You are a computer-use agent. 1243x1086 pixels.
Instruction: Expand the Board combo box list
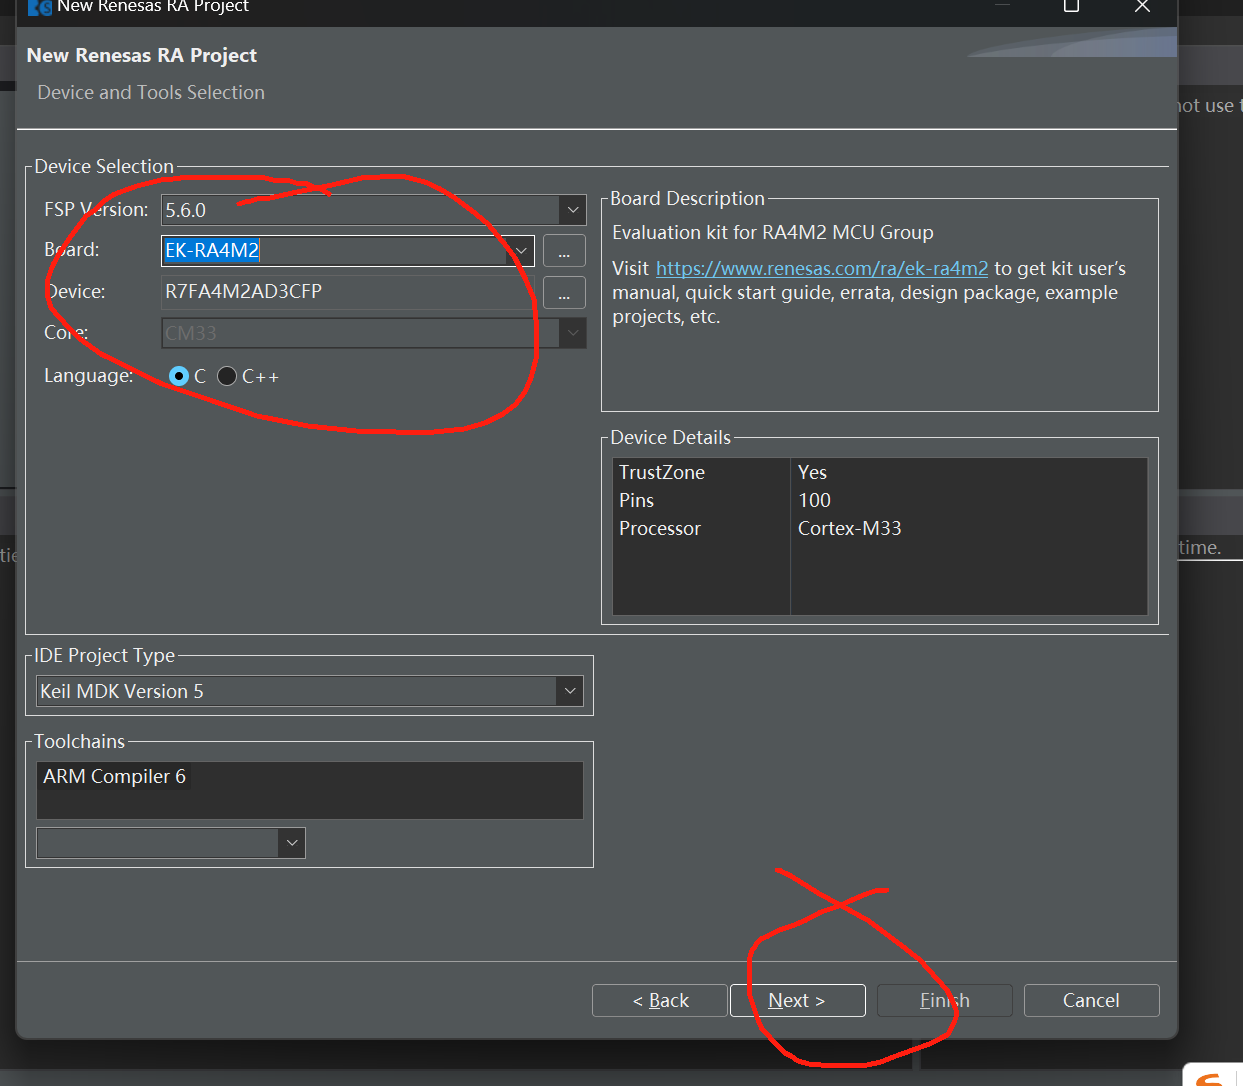(521, 250)
